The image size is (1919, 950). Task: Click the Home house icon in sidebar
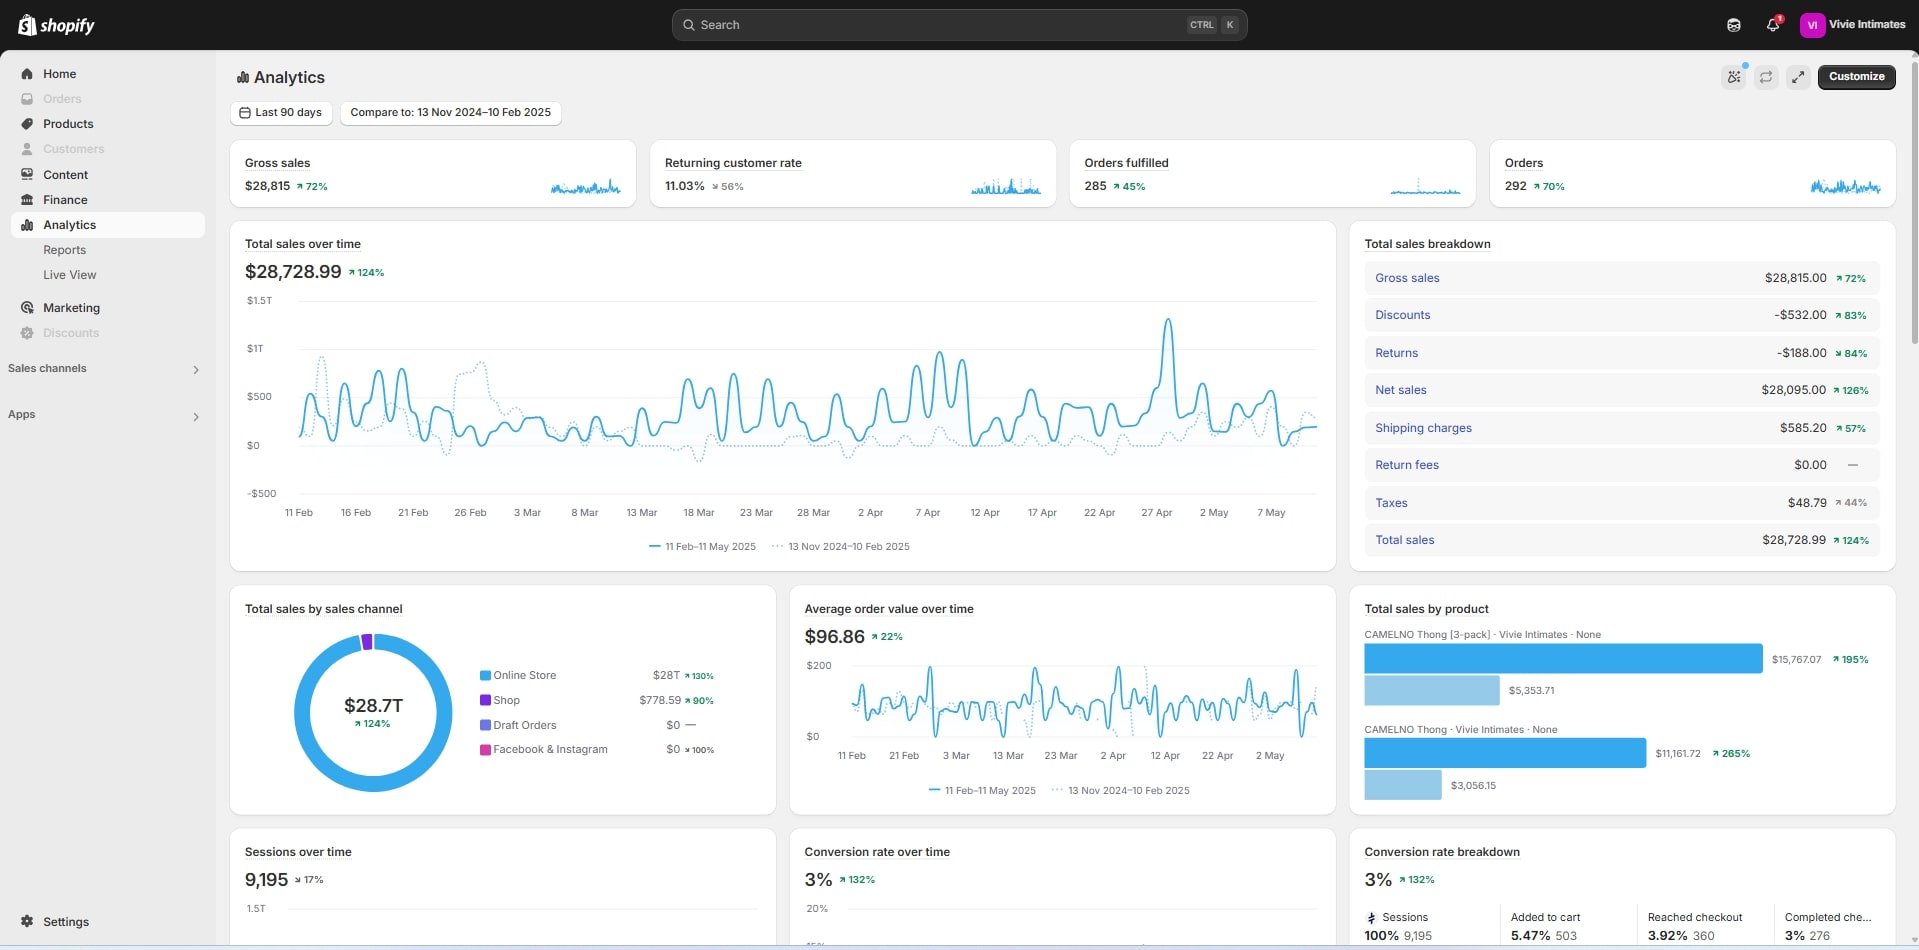pos(27,74)
